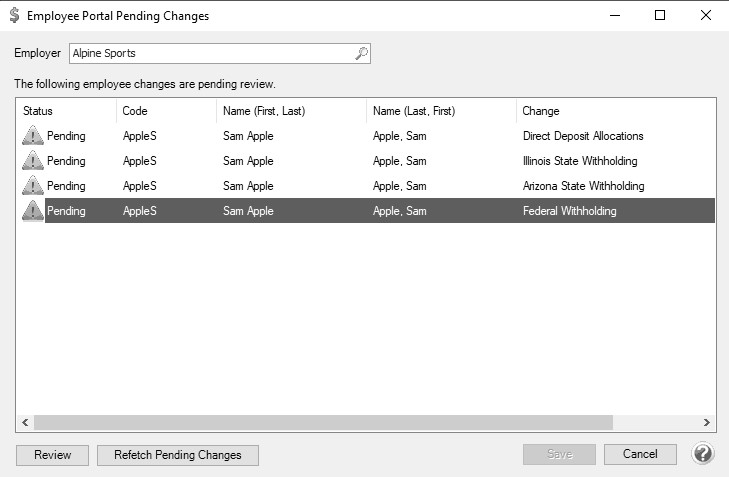The image size is (729, 477).
Task: Click warning icon on Federal Withholding row
Action: [x=33, y=211]
